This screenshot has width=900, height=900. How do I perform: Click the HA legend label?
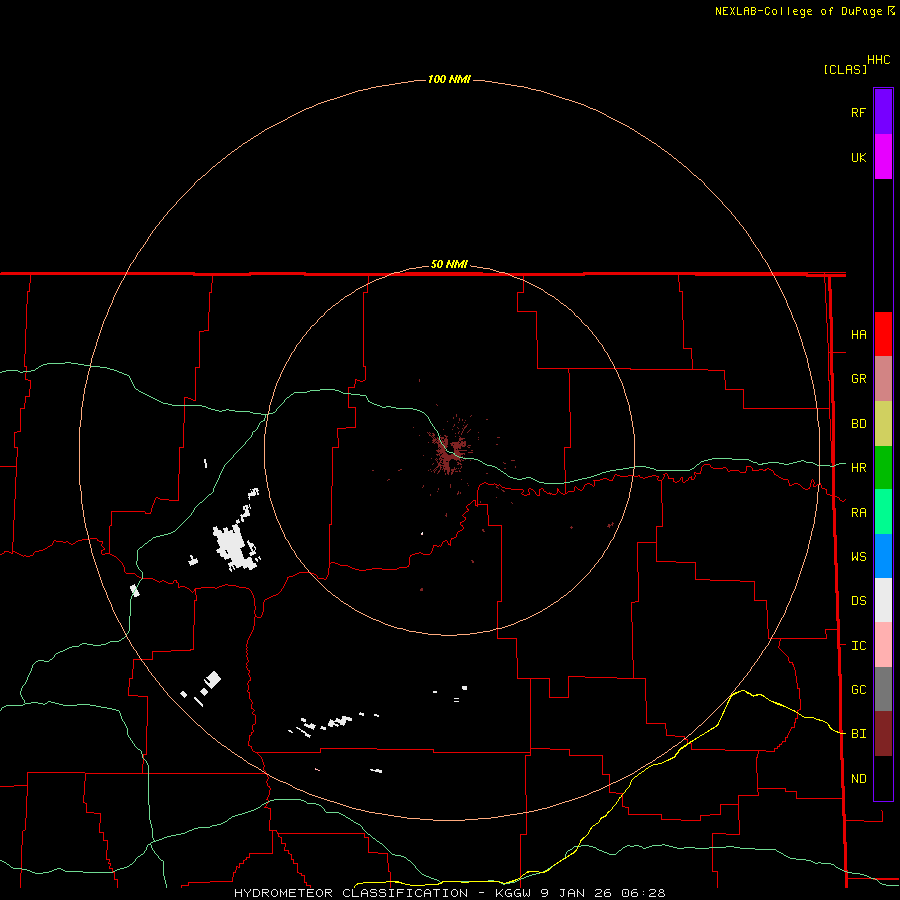pyautogui.click(x=858, y=335)
